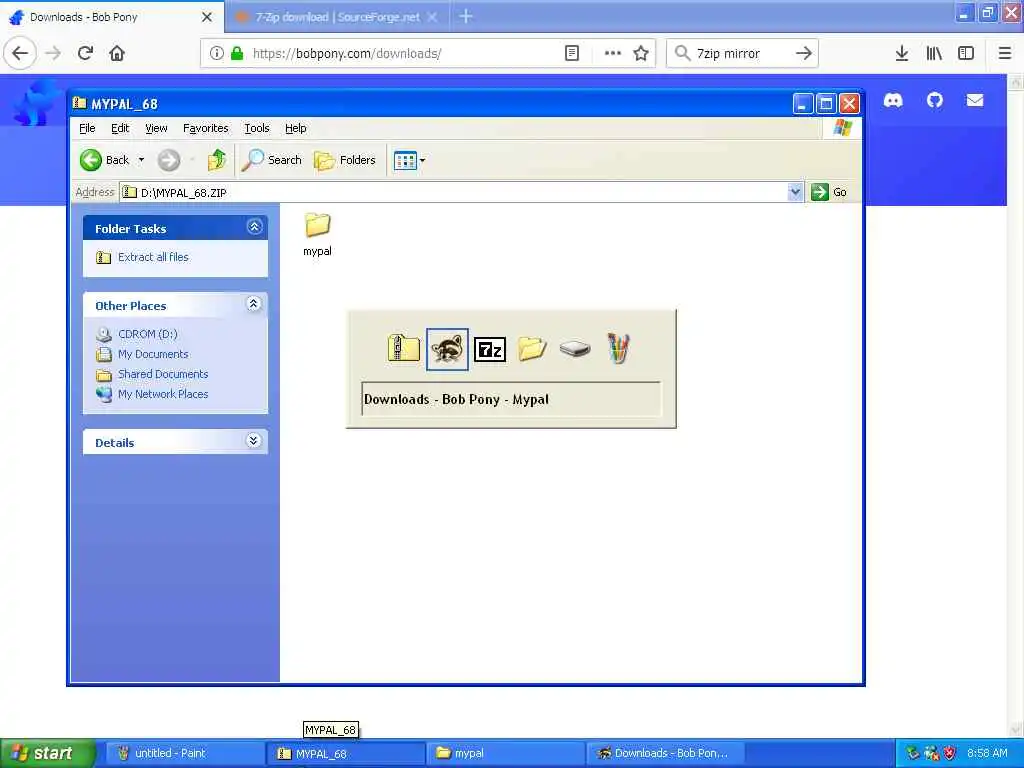Open the Discord link on Bob Pony page
This screenshot has height=768, width=1024.
point(893,100)
